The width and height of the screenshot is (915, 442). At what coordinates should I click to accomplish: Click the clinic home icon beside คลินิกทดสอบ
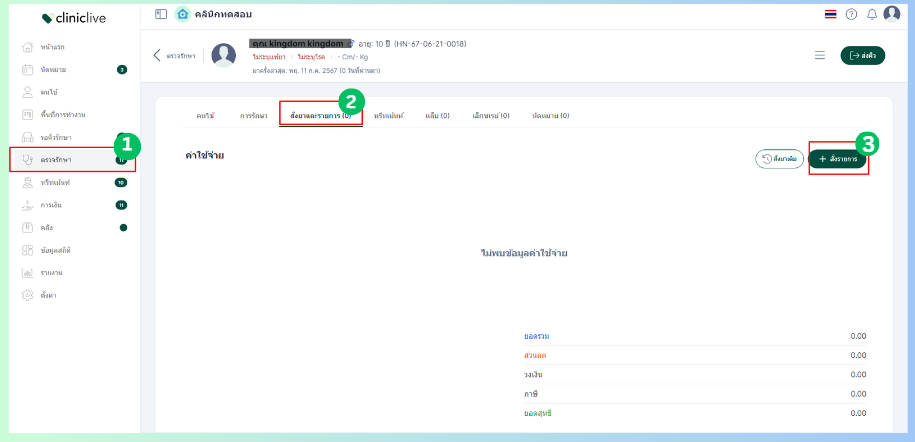point(183,14)
